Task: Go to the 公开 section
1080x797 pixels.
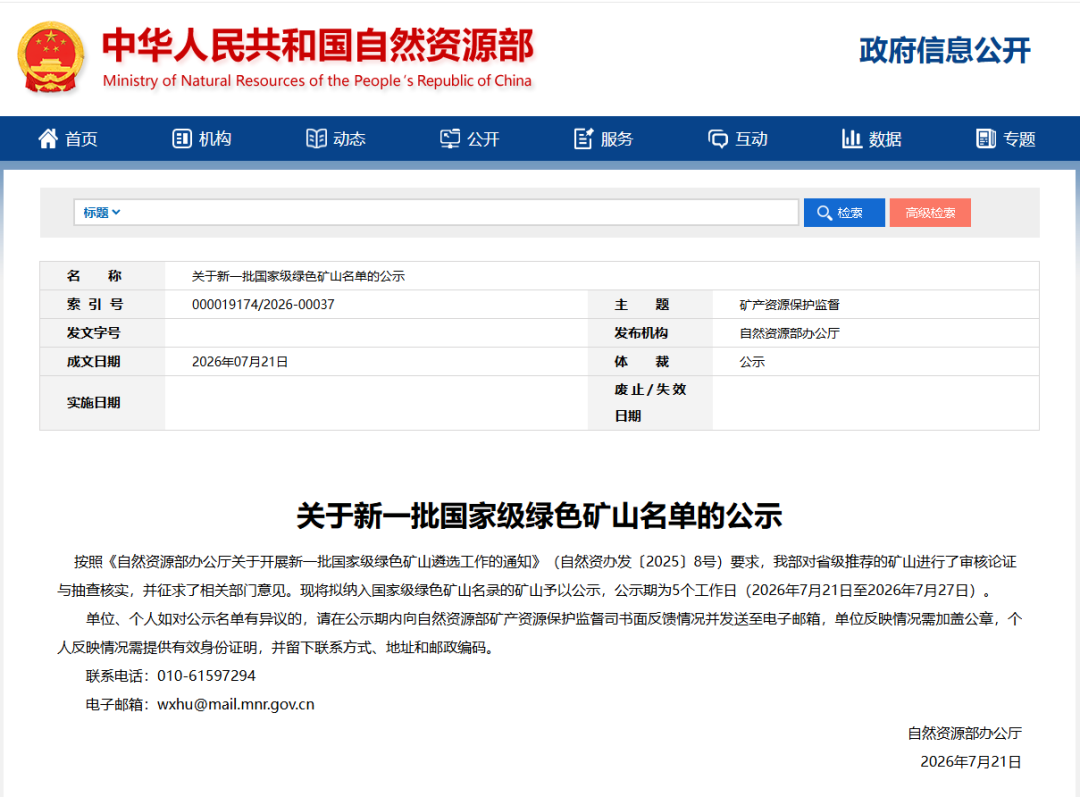Action: 469,138
